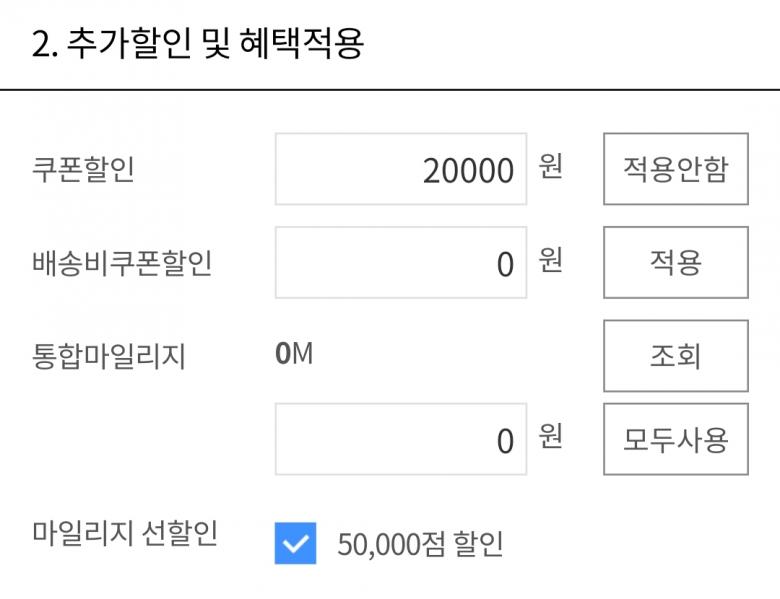The image size is (780, 599).
Task: Click the 0M mileage balance text
Action: 294,353
